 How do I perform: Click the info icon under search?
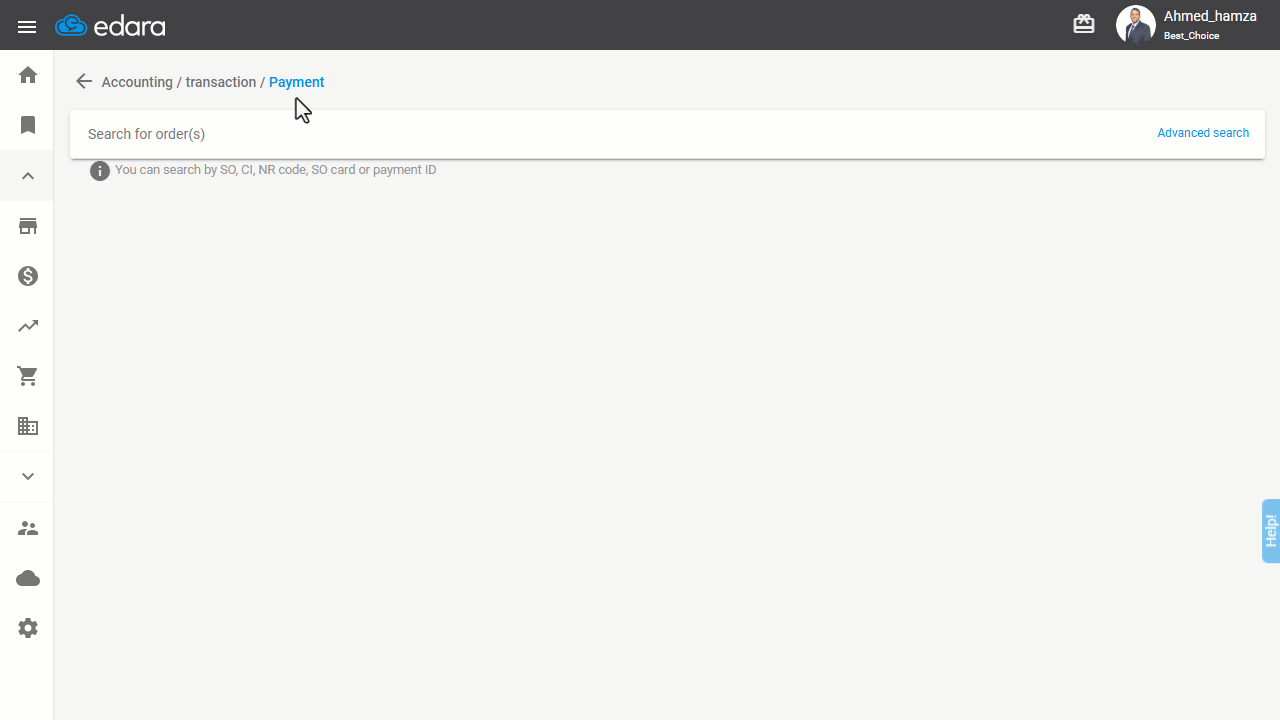coord(100,171)
